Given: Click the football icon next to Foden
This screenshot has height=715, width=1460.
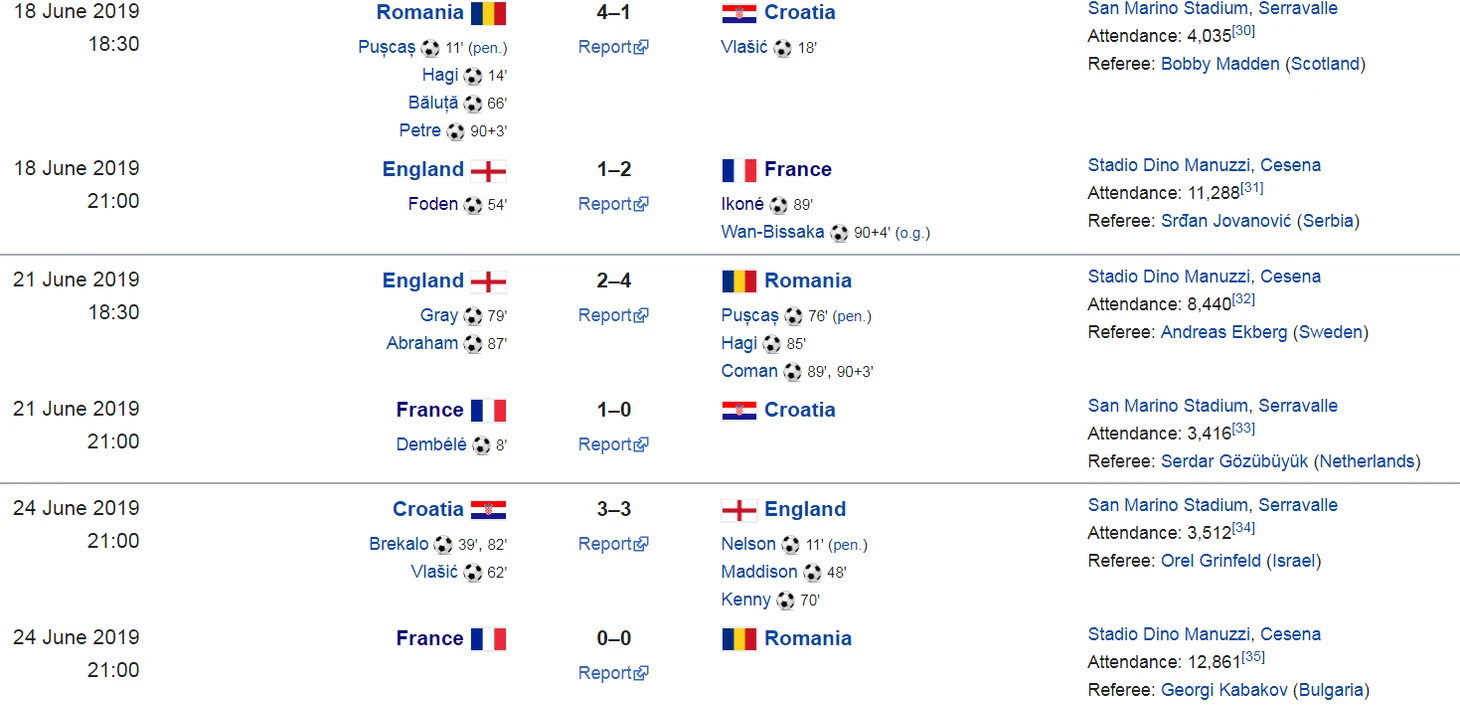Looking at the screenshot, I should pos(473,205).
